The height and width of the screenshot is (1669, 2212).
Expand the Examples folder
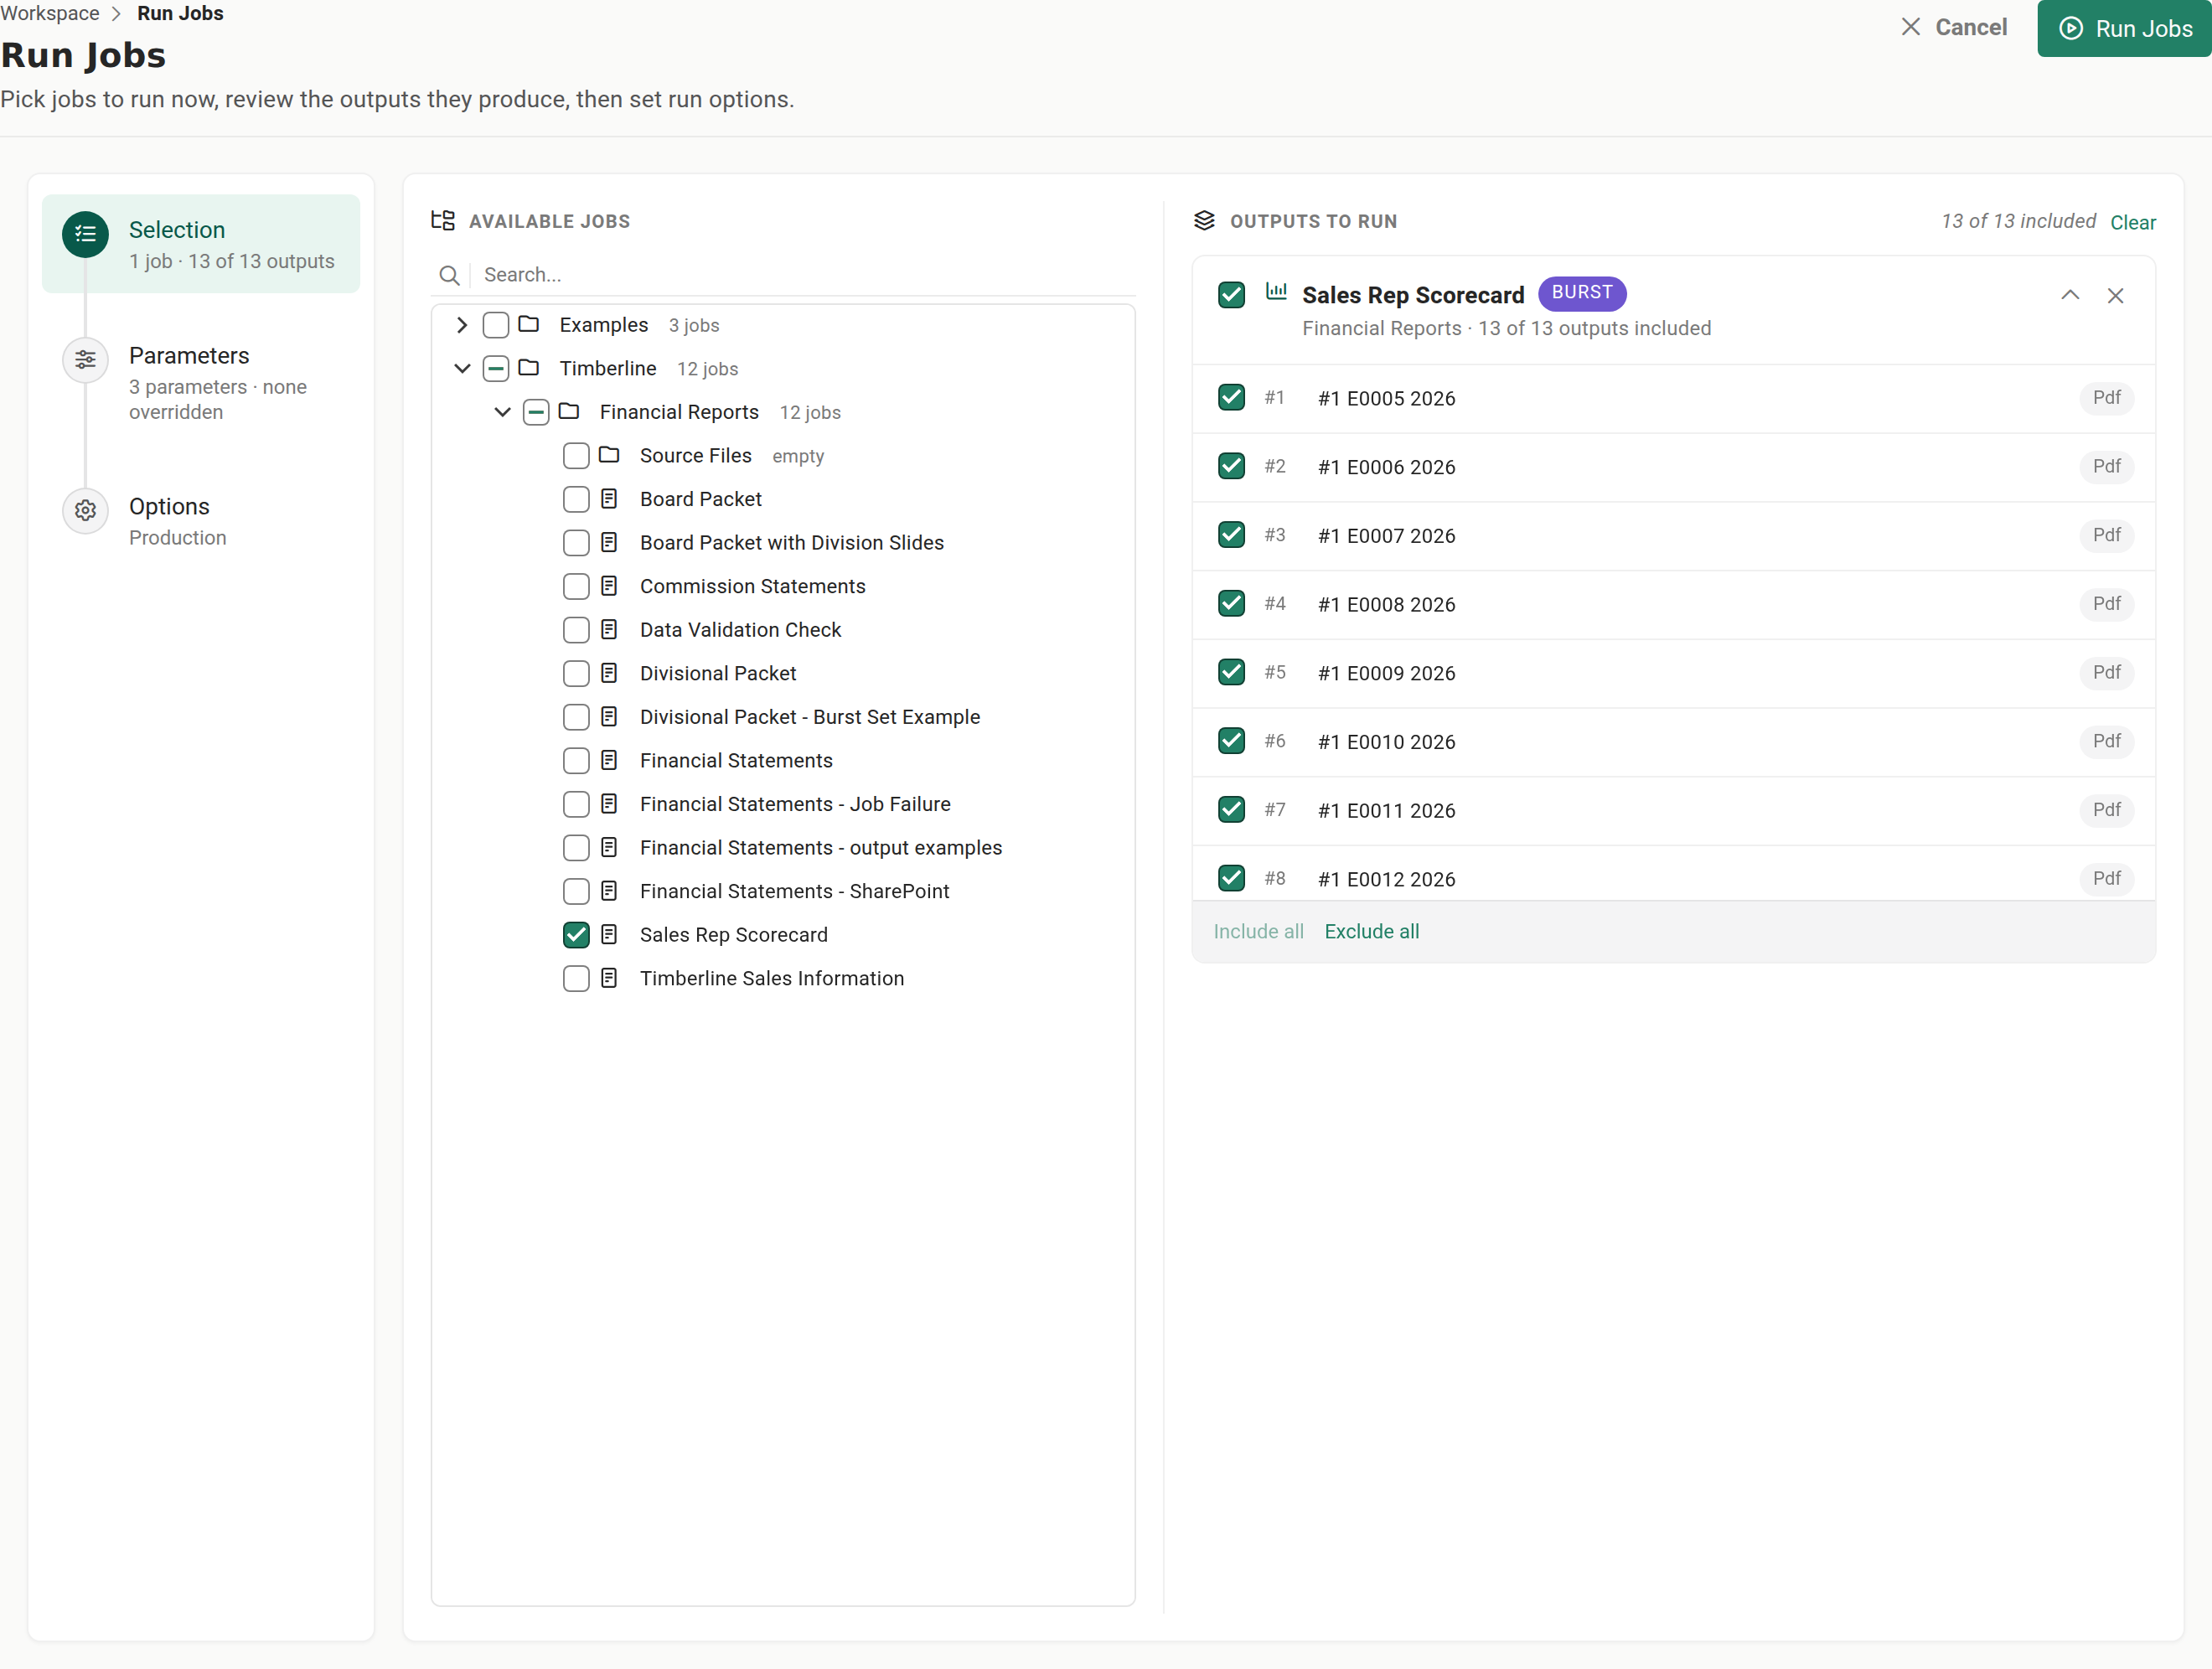pos(462,325)
